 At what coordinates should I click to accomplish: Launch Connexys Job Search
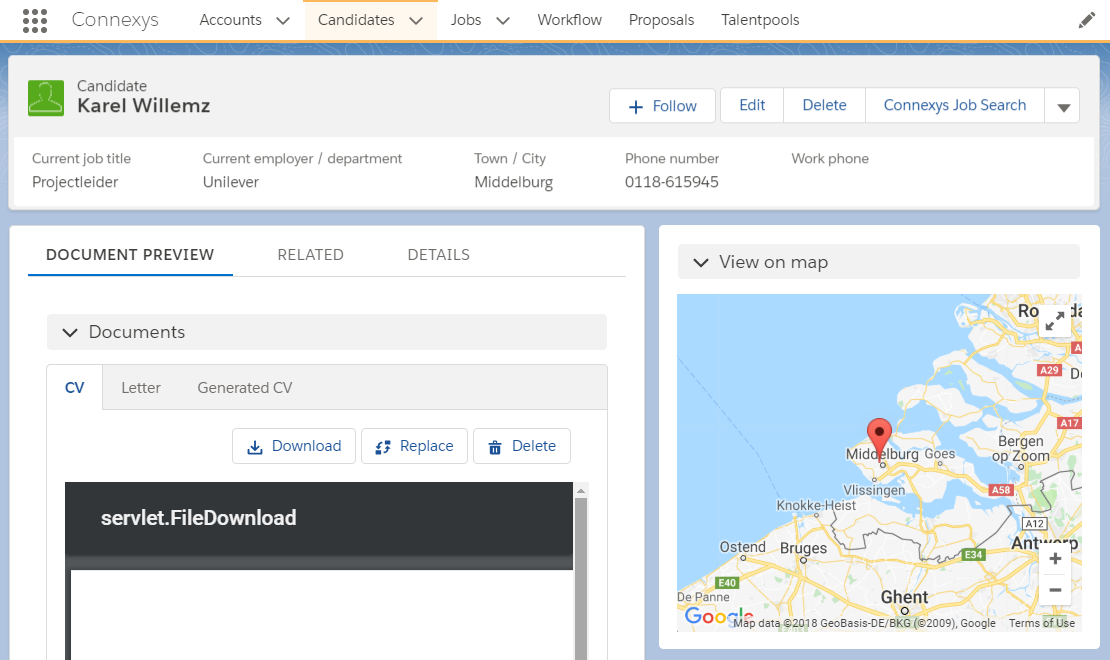pos(954,106)
